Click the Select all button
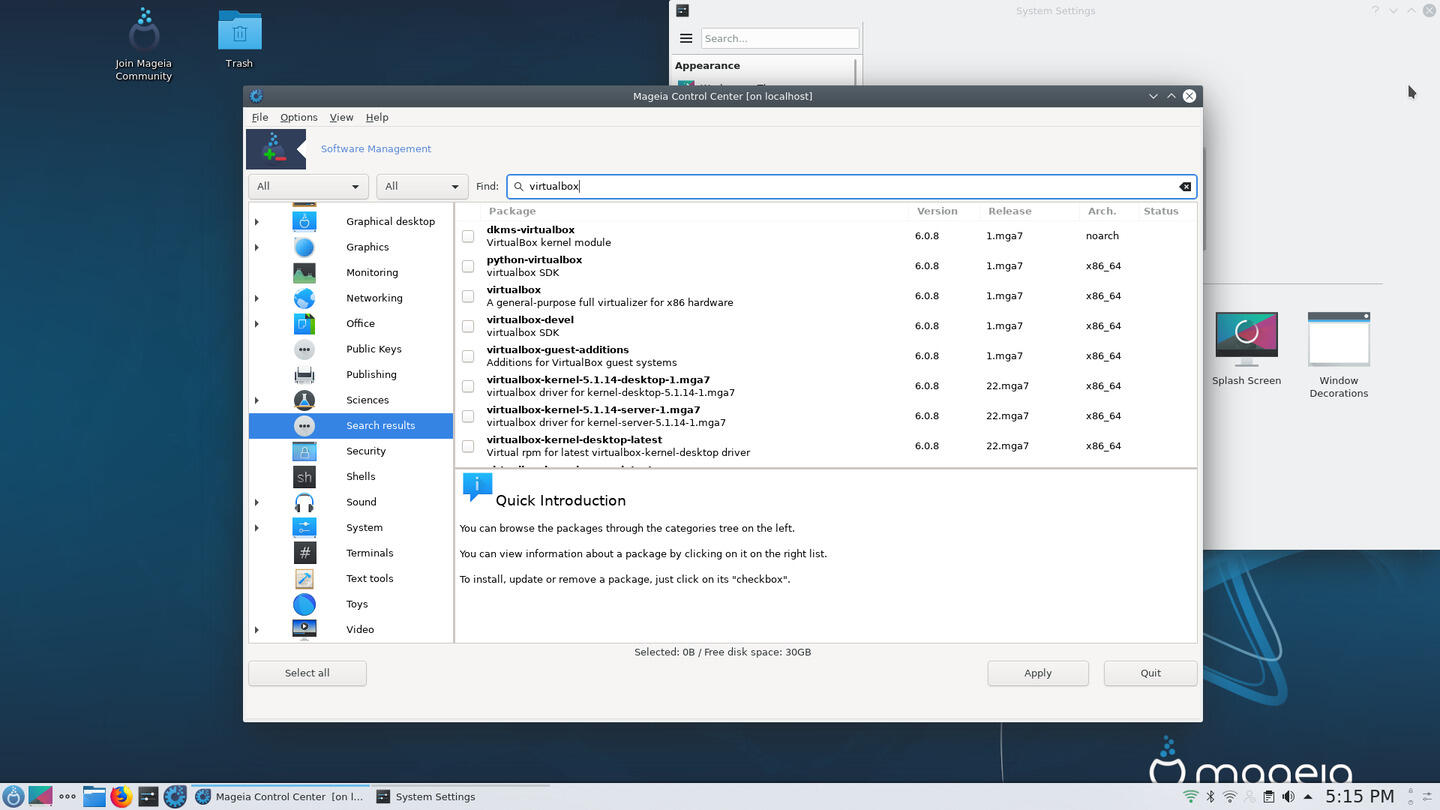The height and width of the screenshot is (810, 1440). point(307,673)
